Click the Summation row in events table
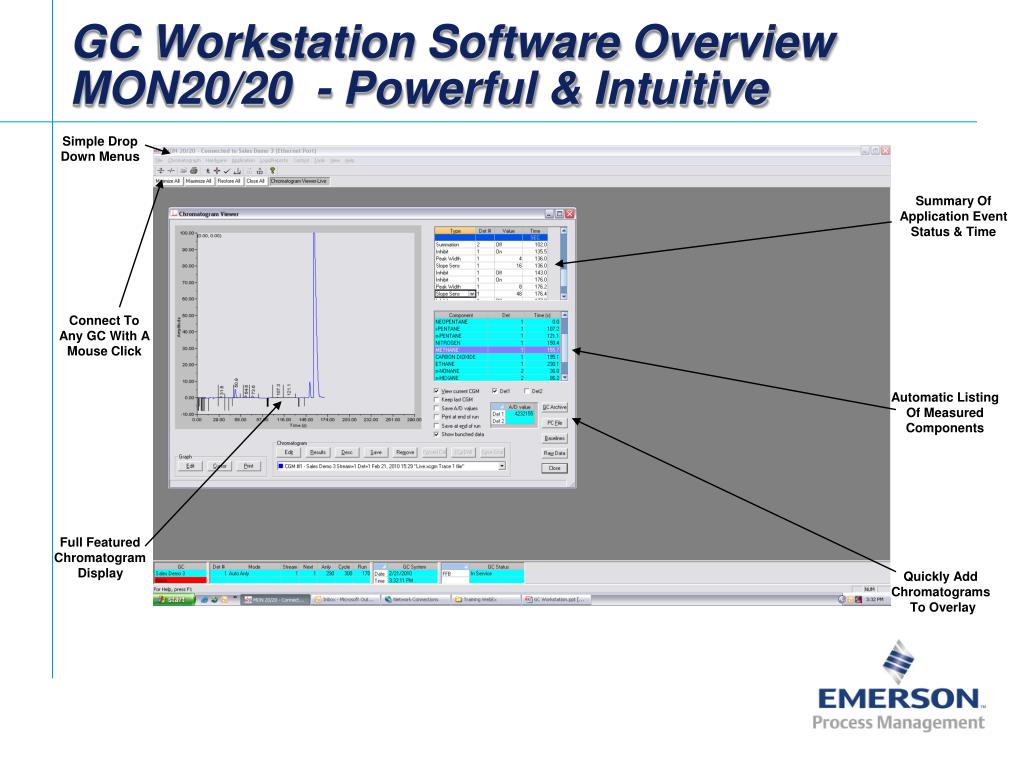Image resolution: width=1024 pixels, height=768 pixels. coord(491,245)
